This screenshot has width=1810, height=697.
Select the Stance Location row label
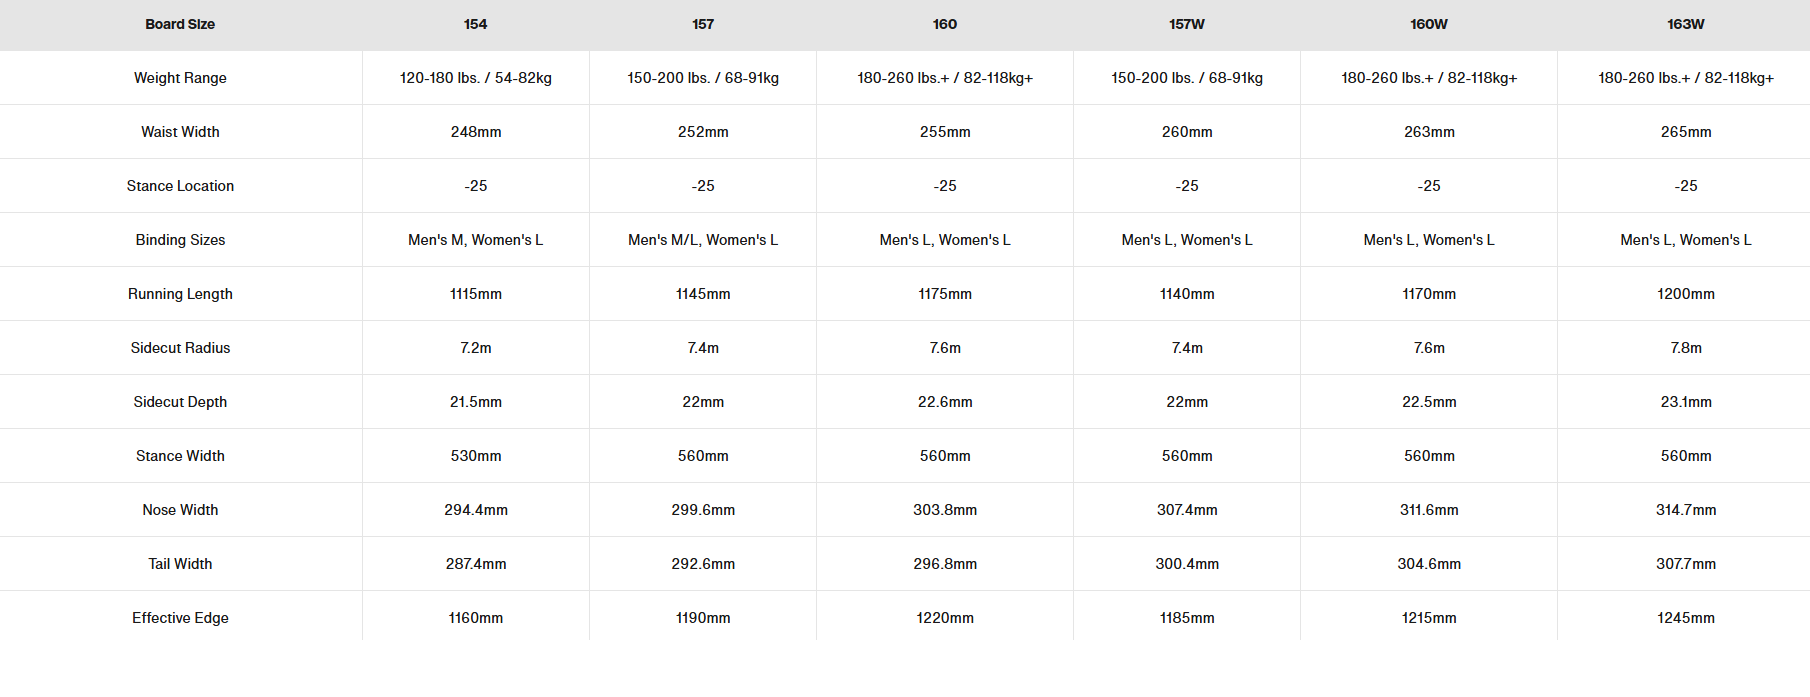click(x=180, y=186)
